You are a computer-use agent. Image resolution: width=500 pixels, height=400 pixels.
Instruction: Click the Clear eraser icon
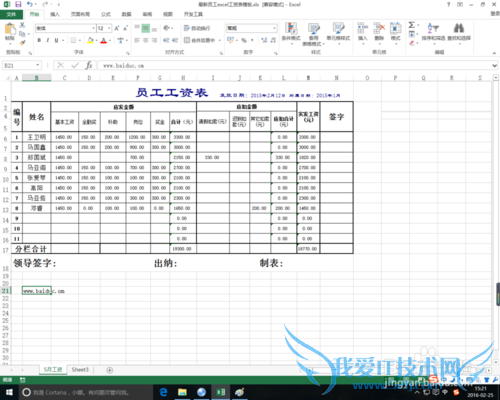[412, 43]
